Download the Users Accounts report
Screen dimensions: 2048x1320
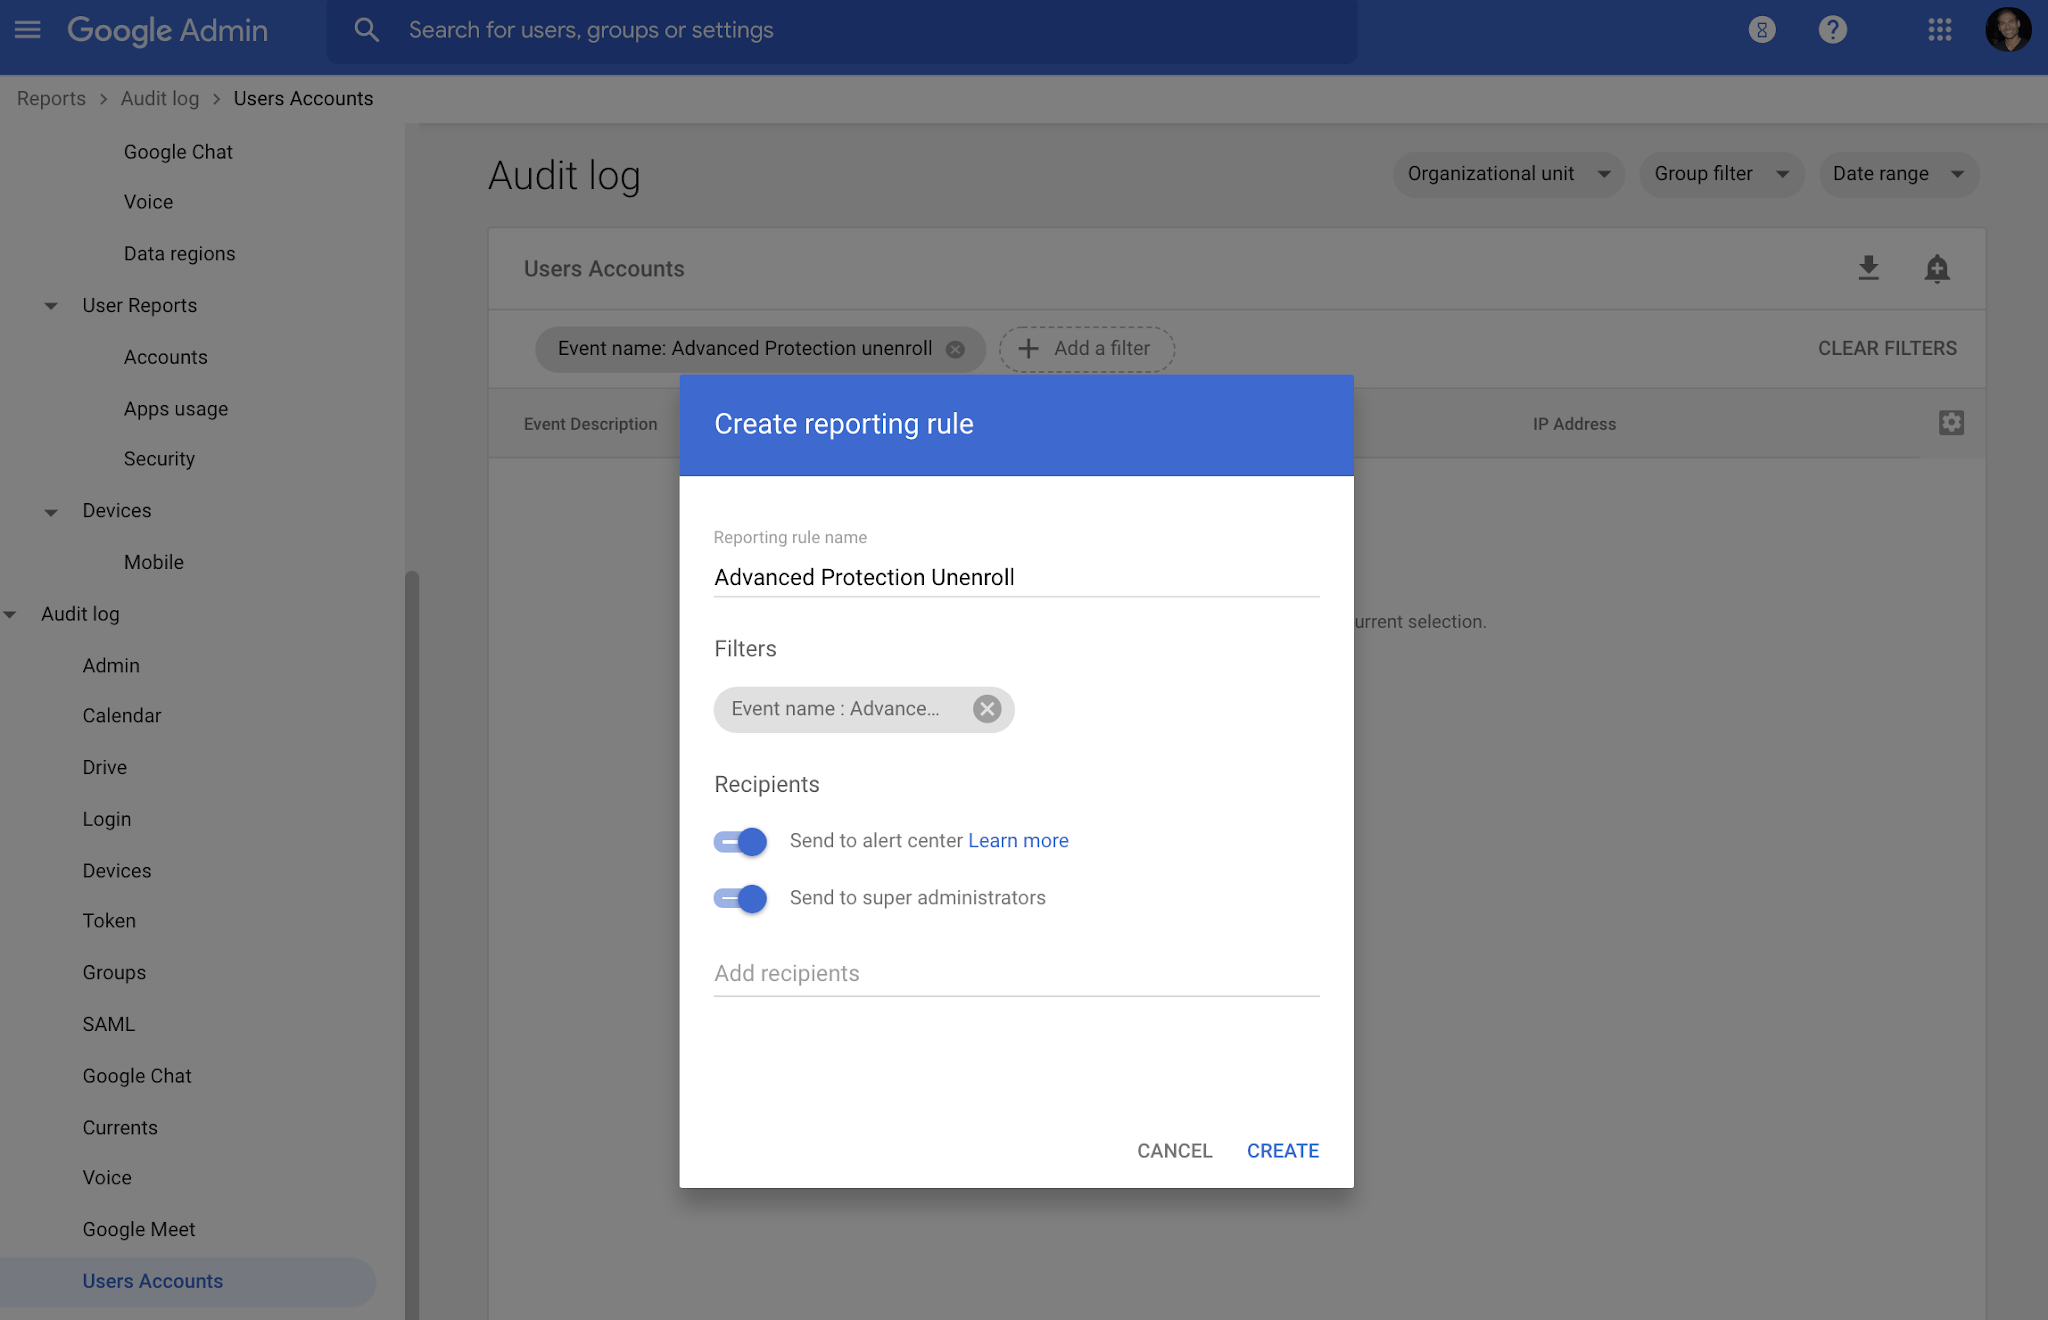[1868, 268]
